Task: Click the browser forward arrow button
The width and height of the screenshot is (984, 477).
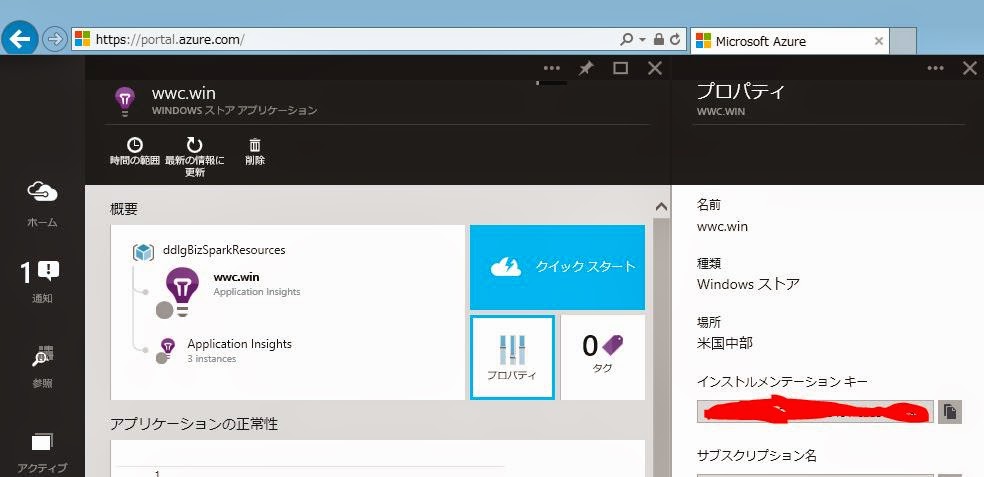Action: pyautogui.click(x=55, y=40)
